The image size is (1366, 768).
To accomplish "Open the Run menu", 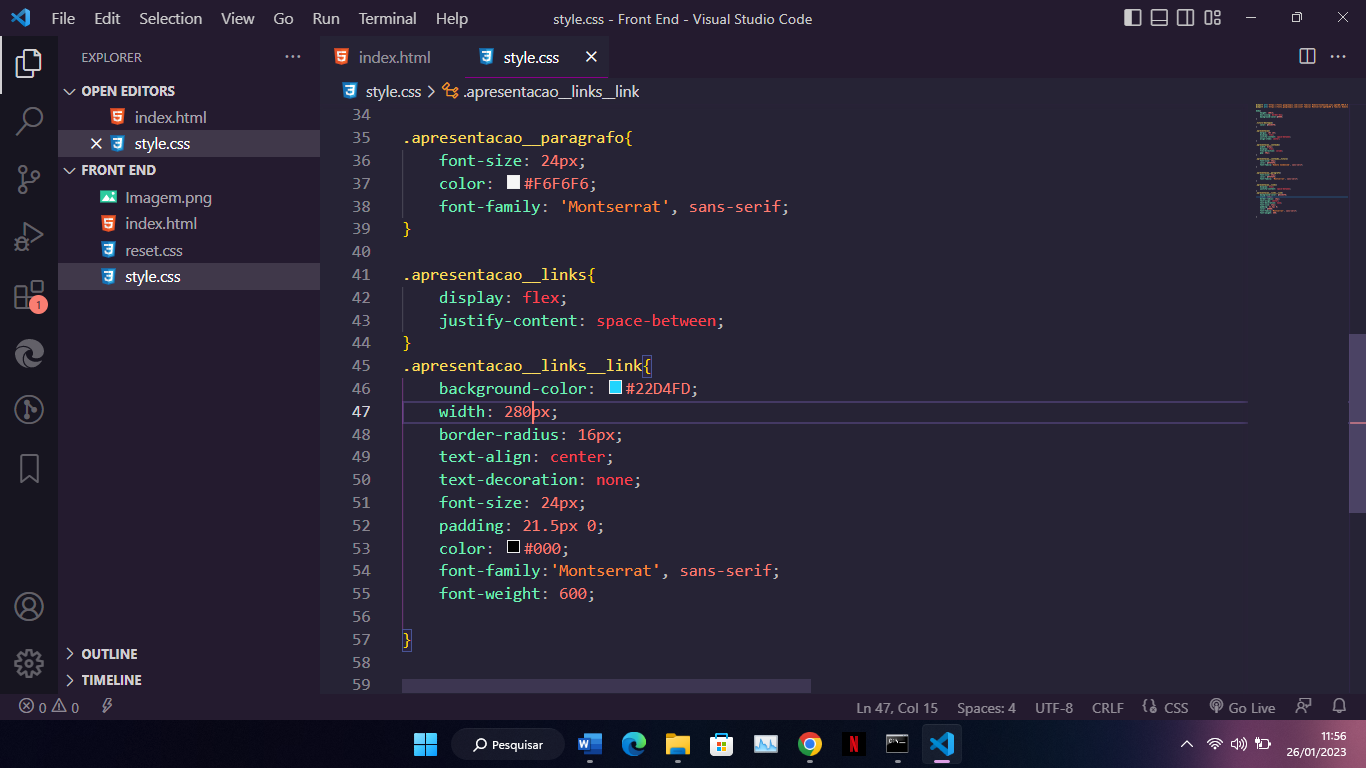I will pos(326,18).
